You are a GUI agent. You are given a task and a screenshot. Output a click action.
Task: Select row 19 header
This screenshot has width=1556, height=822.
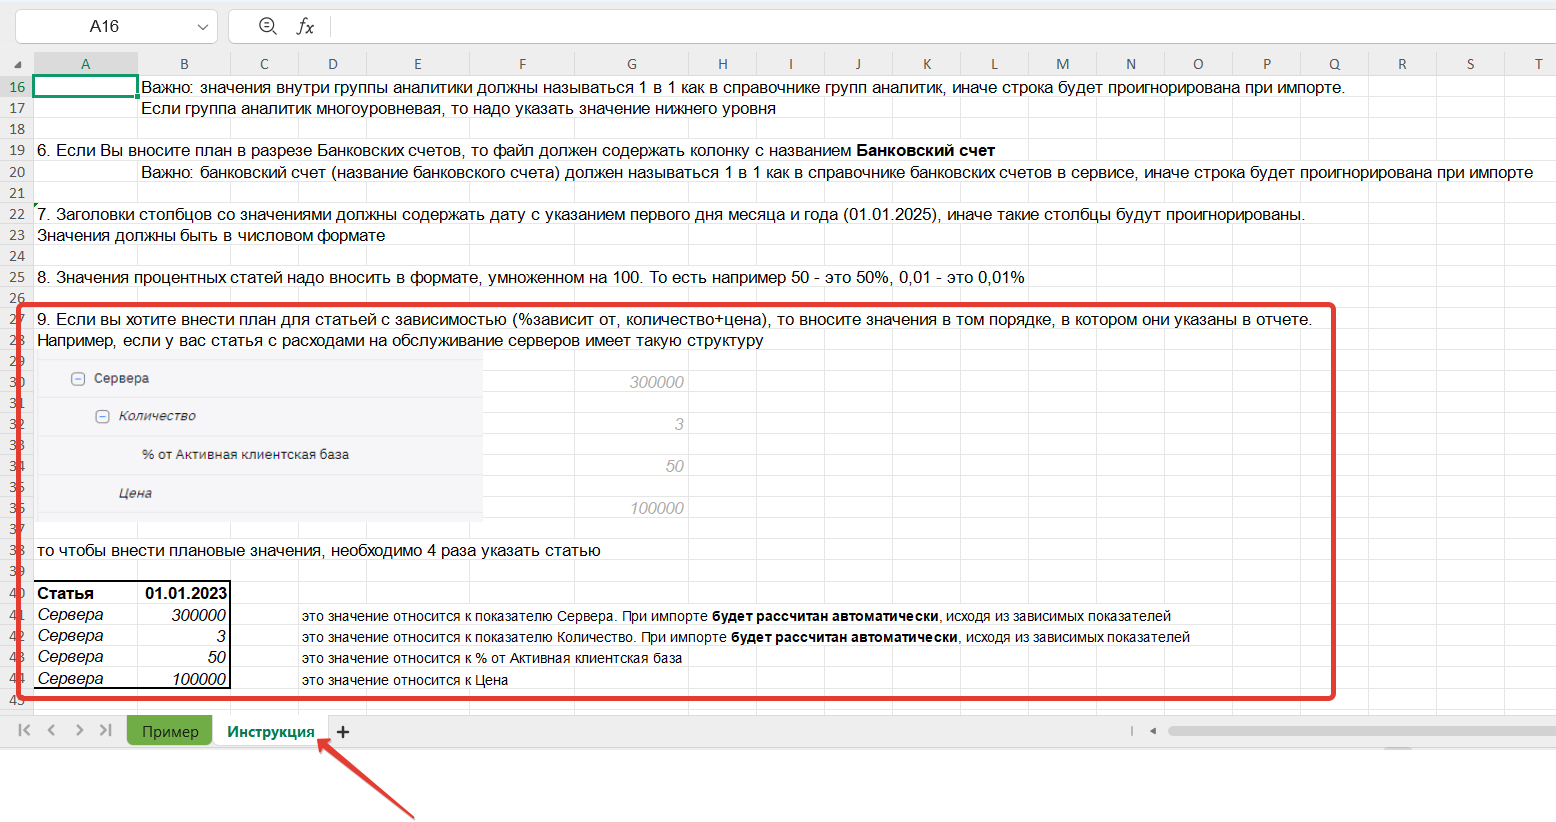point(17,151)
